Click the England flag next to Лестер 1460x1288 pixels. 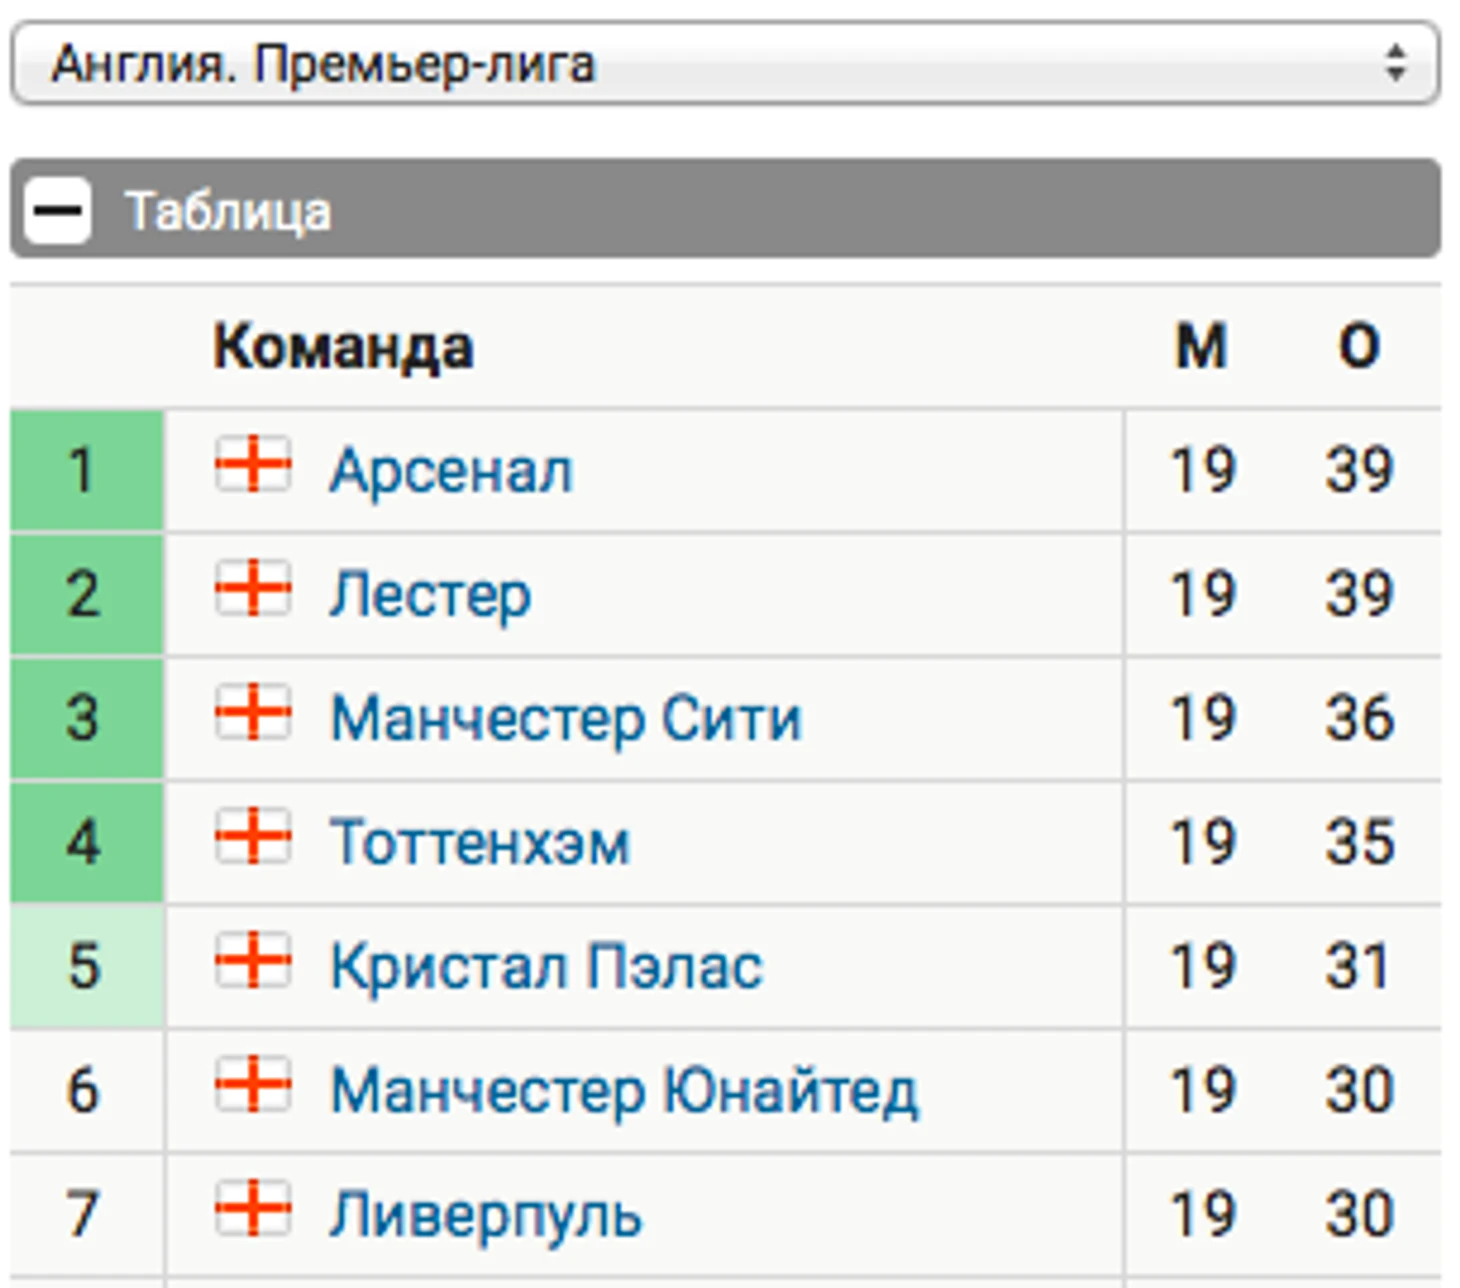coord(253,588)
